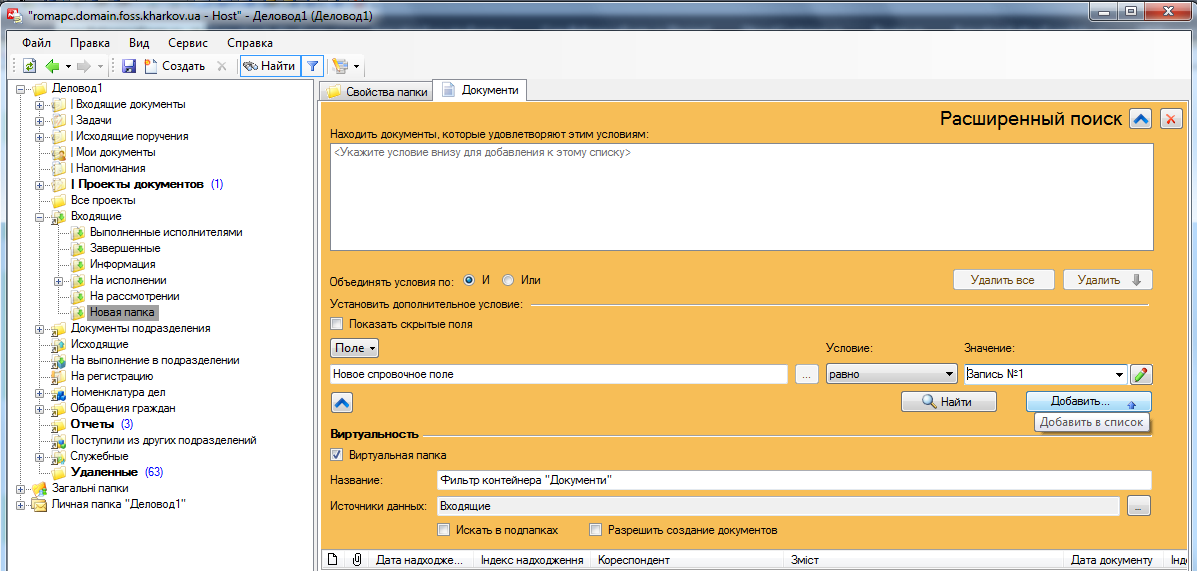
Task: Enable Искать в подпапках checkbox
Action: point(444,530)
